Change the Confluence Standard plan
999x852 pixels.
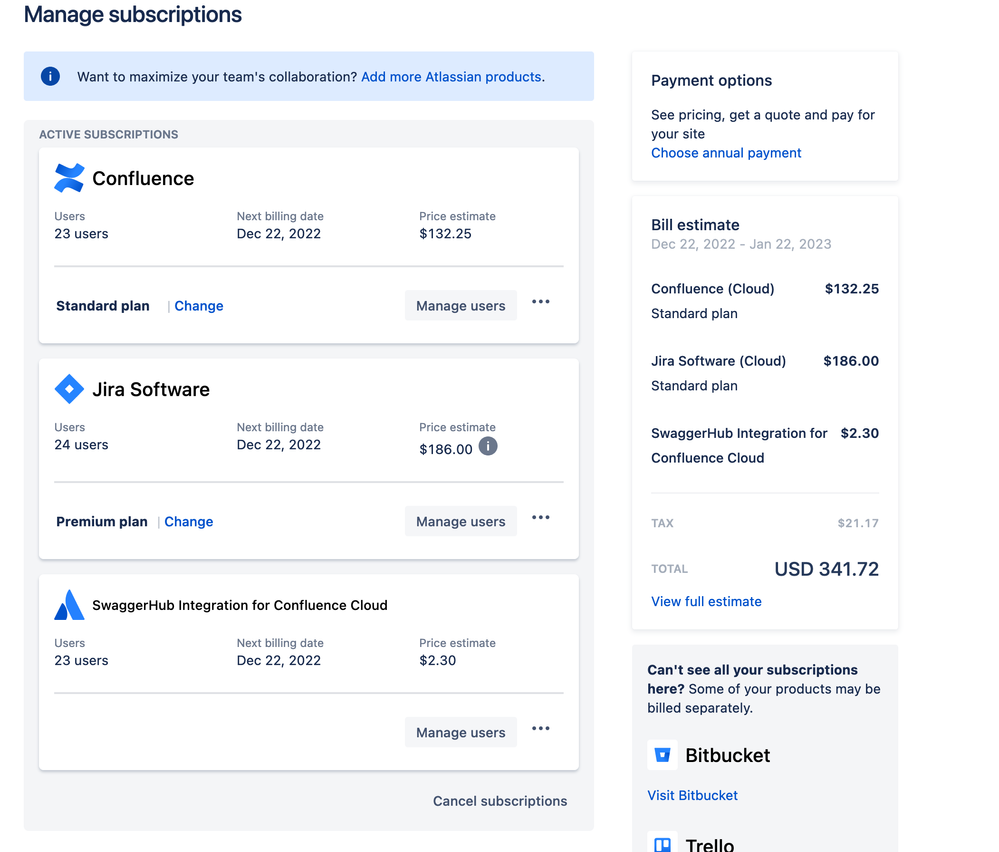(x=199, y=306)
